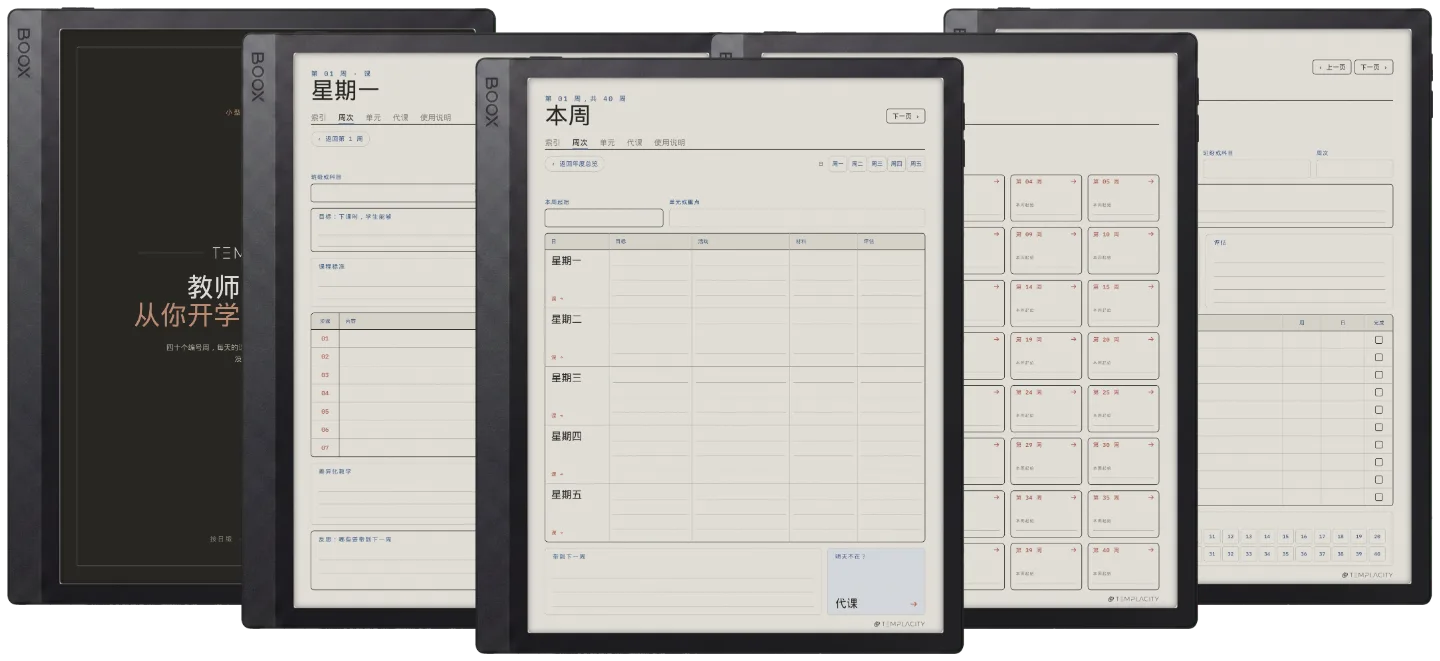The height and width of the screenshot is (661, 1440).
Task: Tap the arrow on the 第 35 周 card
Action: point(1151,497)
